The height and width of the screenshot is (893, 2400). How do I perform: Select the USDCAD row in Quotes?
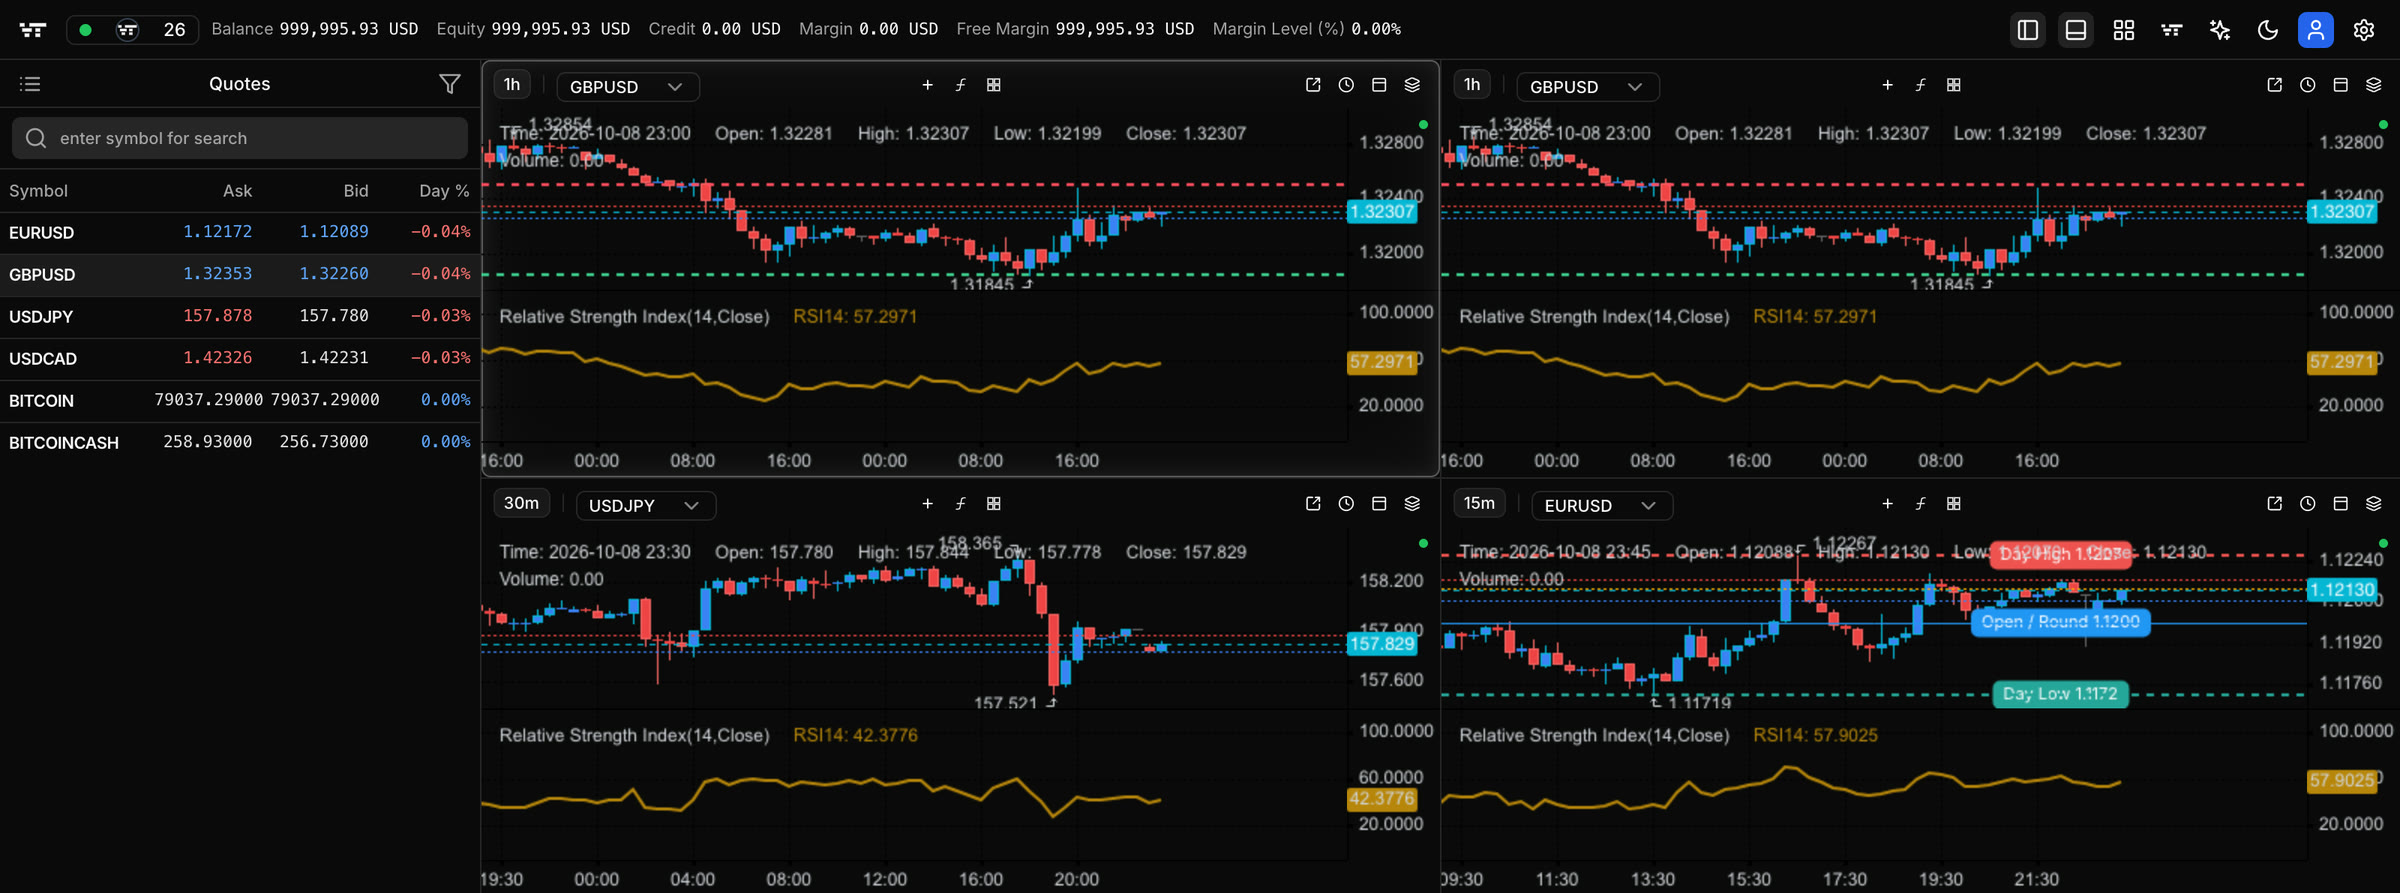(240, 358)
